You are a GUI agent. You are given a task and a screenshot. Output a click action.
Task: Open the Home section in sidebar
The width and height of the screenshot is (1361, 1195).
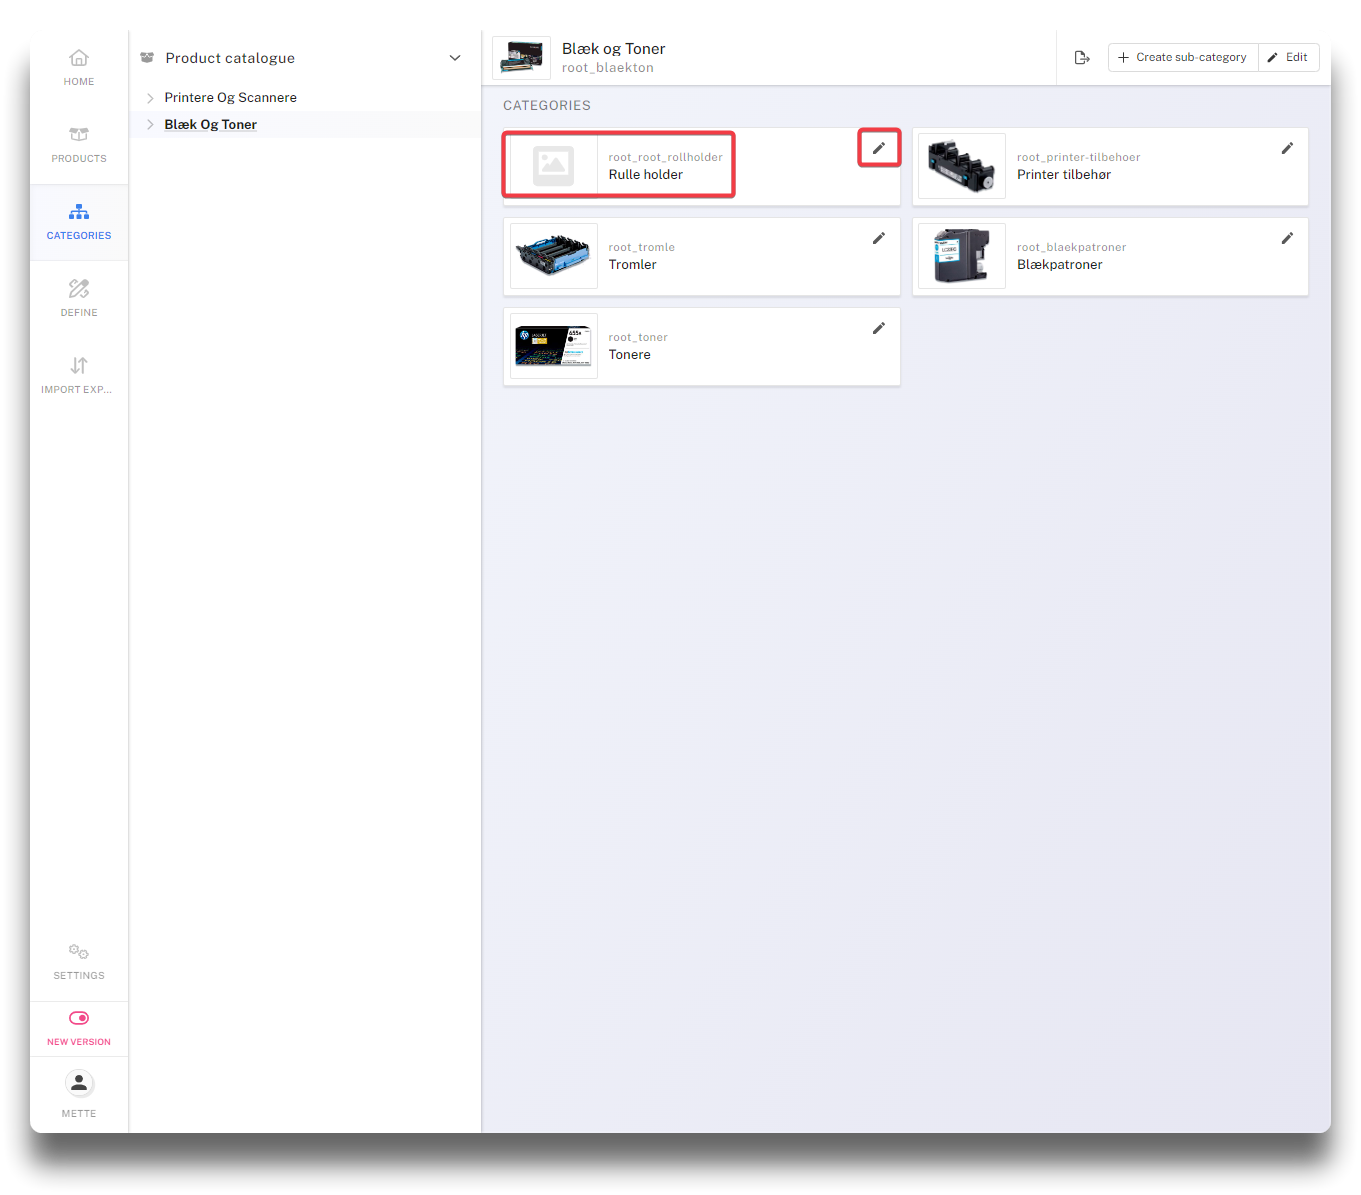point(79,68)
